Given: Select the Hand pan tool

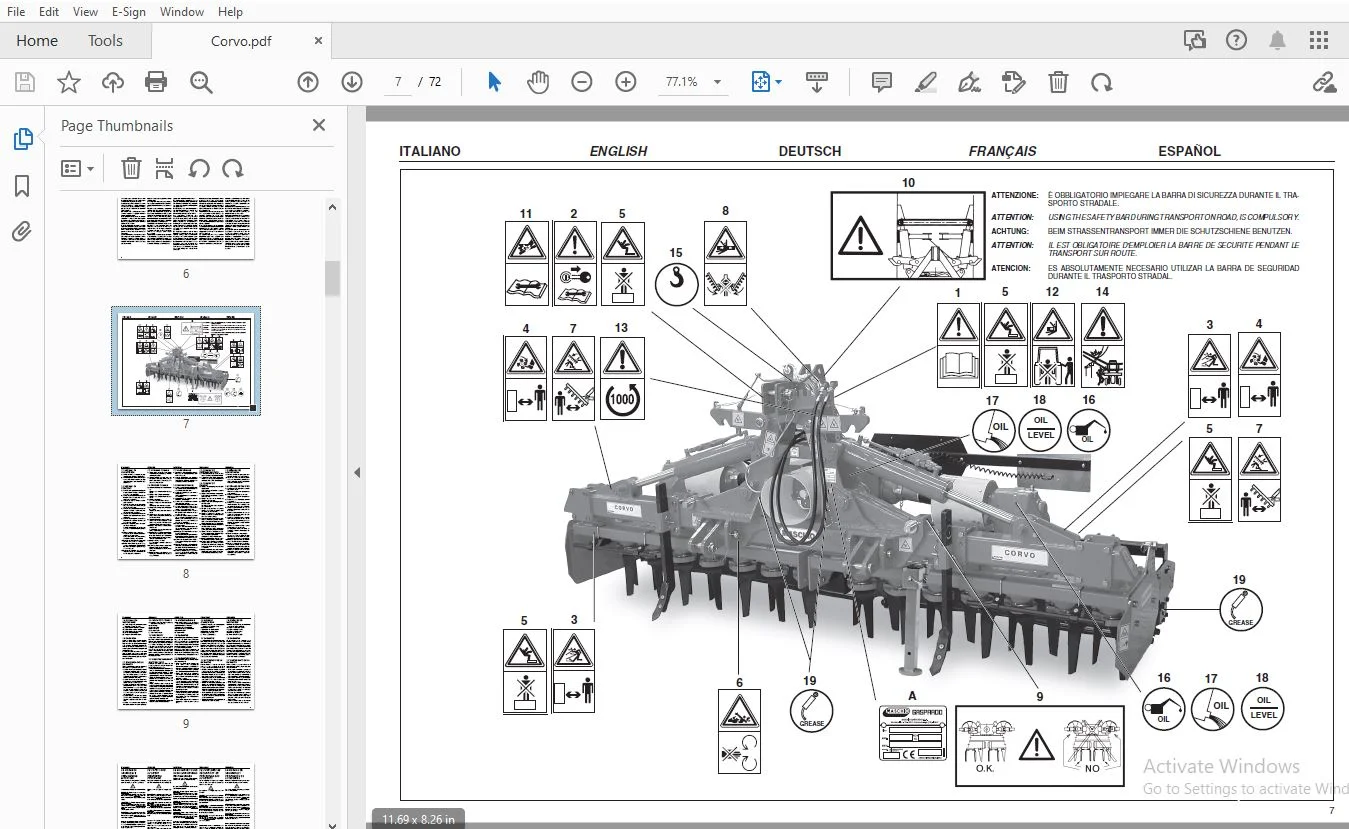Looking at the screenshot, I should point(538,82).
